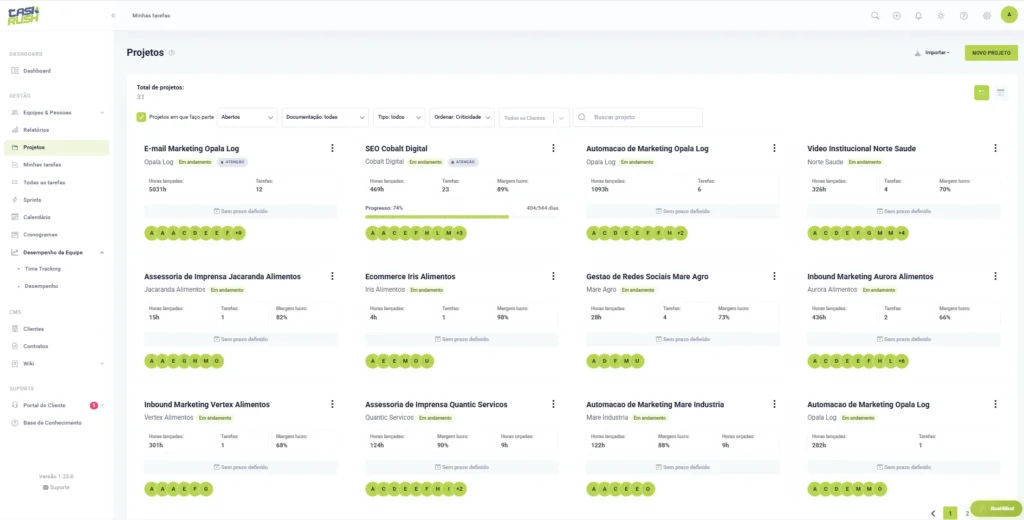Open Desempenho submenu item
The height and width of the screenshot is (520, 1024).
click(x=41, y=286)
